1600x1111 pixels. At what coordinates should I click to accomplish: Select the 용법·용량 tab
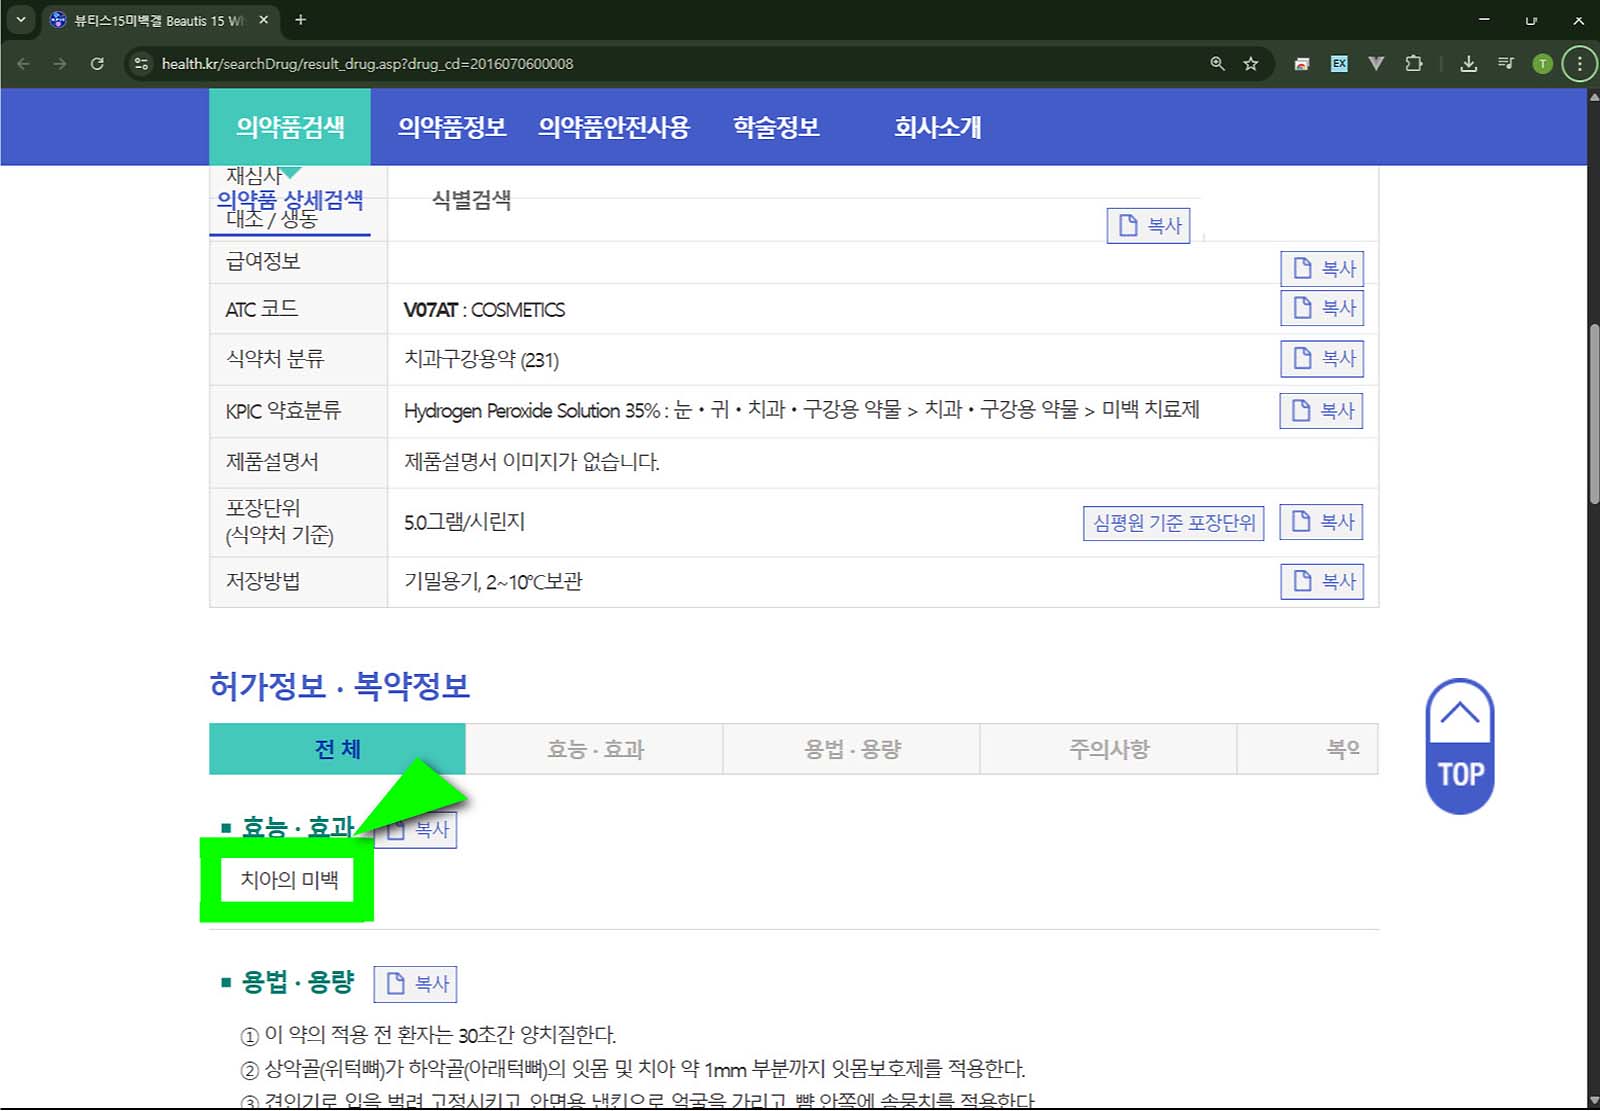(851, 748)
